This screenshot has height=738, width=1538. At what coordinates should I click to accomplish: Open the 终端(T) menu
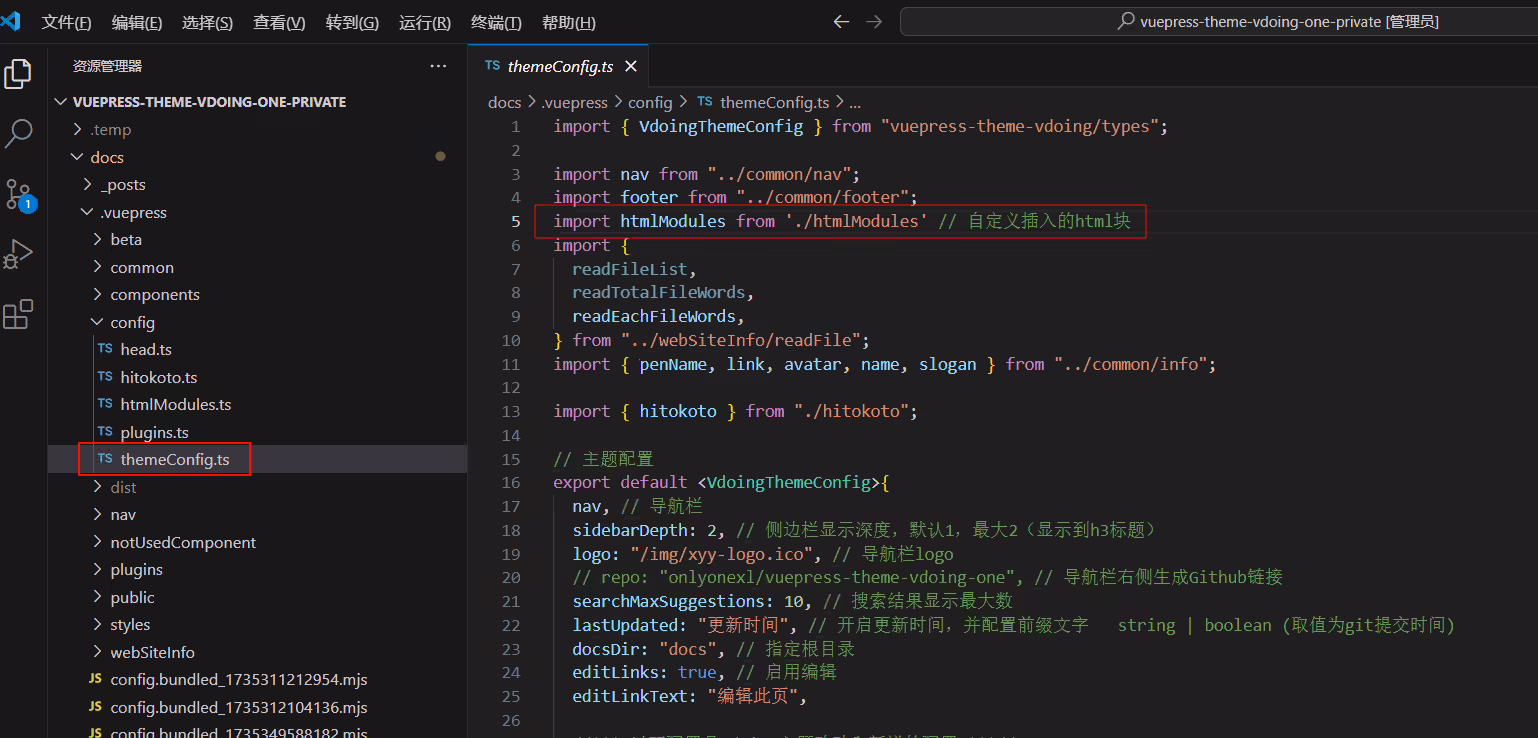pos(496,23)
